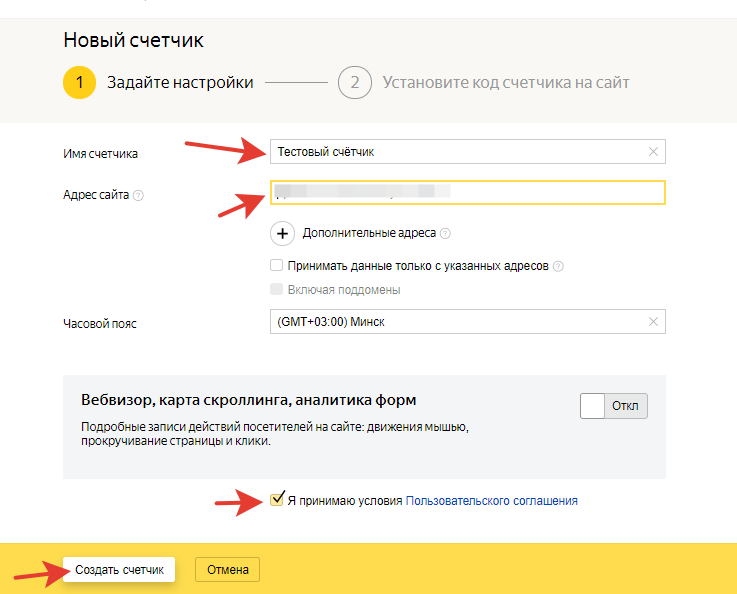Clear the counter name field with X icon
Screen dimensions: 737x594
653,152
